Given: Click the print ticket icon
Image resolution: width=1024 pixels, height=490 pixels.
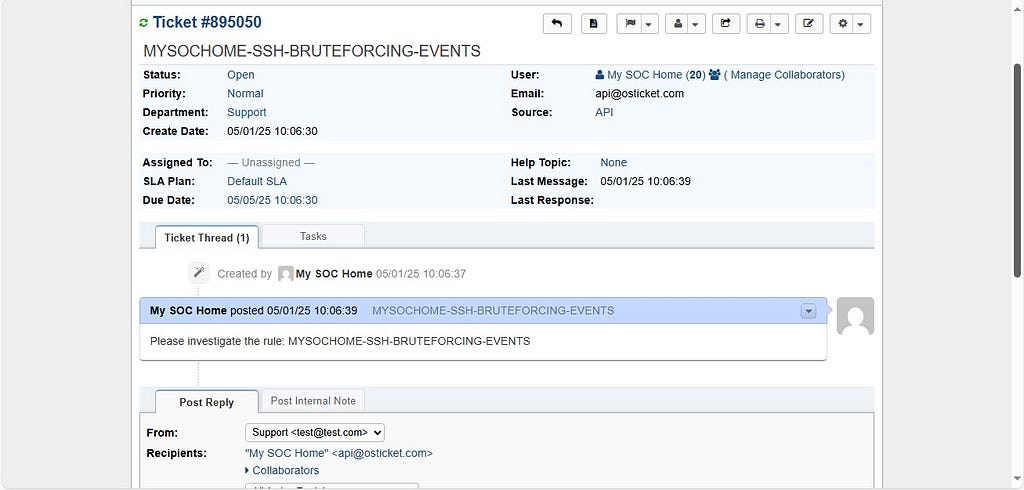Looking at the screenshot, I should [760, 24].
